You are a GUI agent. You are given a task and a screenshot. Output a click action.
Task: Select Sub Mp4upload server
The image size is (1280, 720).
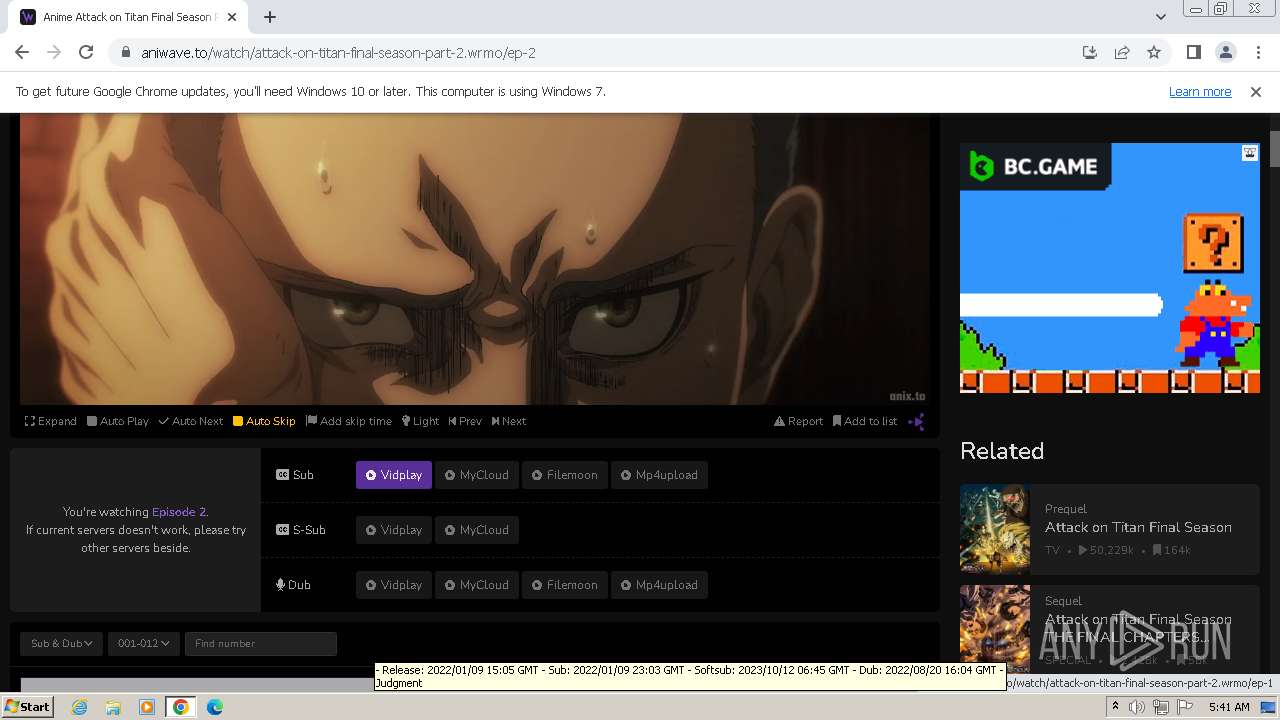(660, 475)
